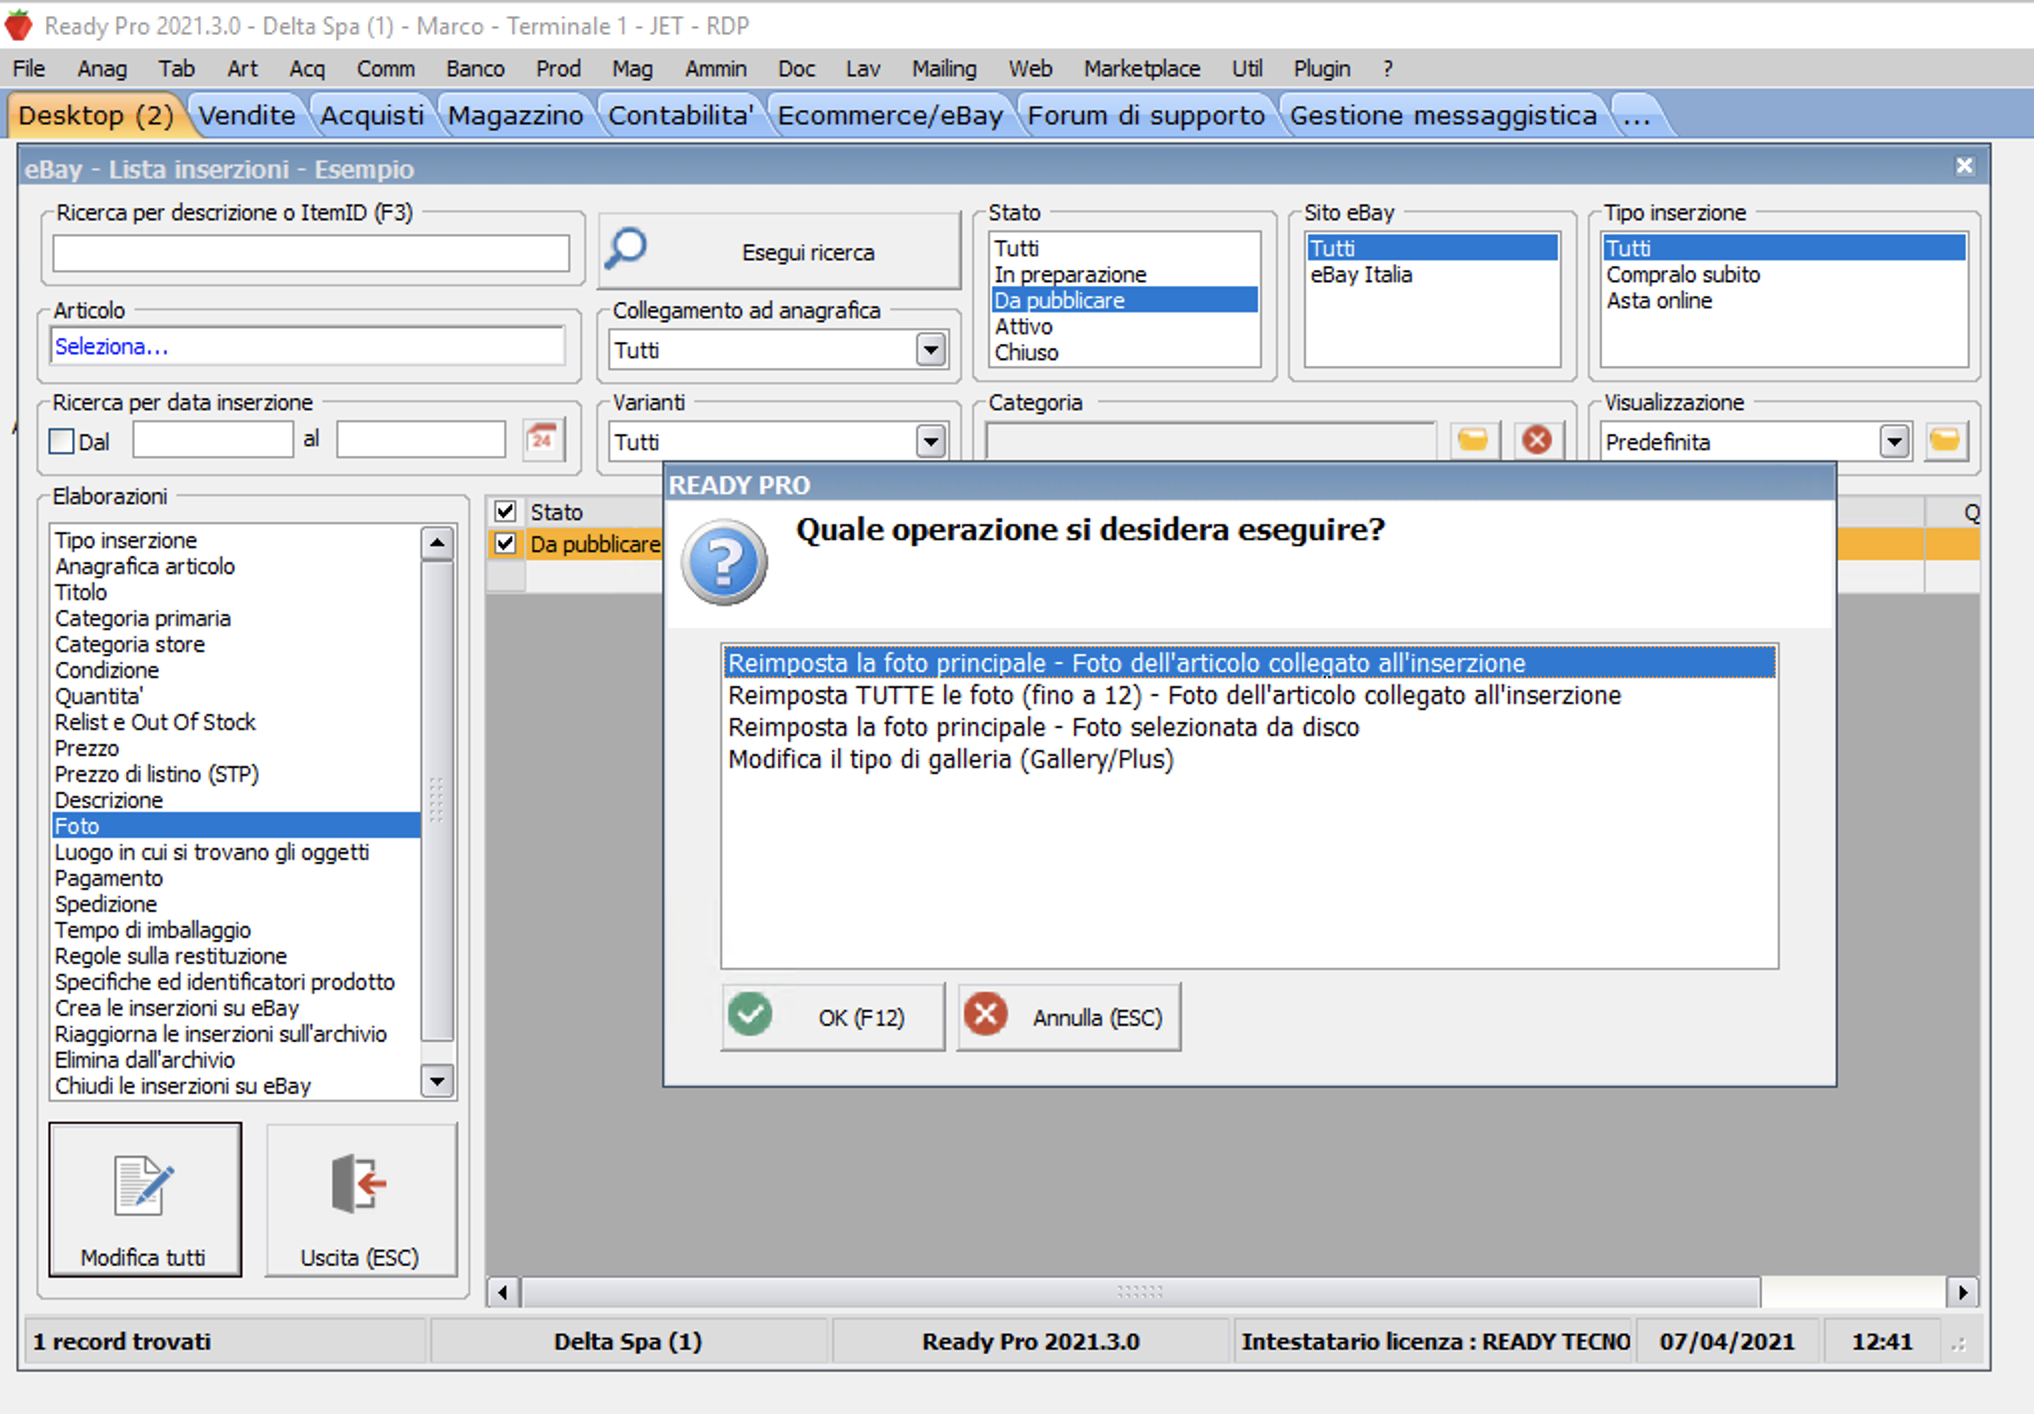
Task: Click the magnifier icon on Esegui ricerca
Action: coord(627,249)
